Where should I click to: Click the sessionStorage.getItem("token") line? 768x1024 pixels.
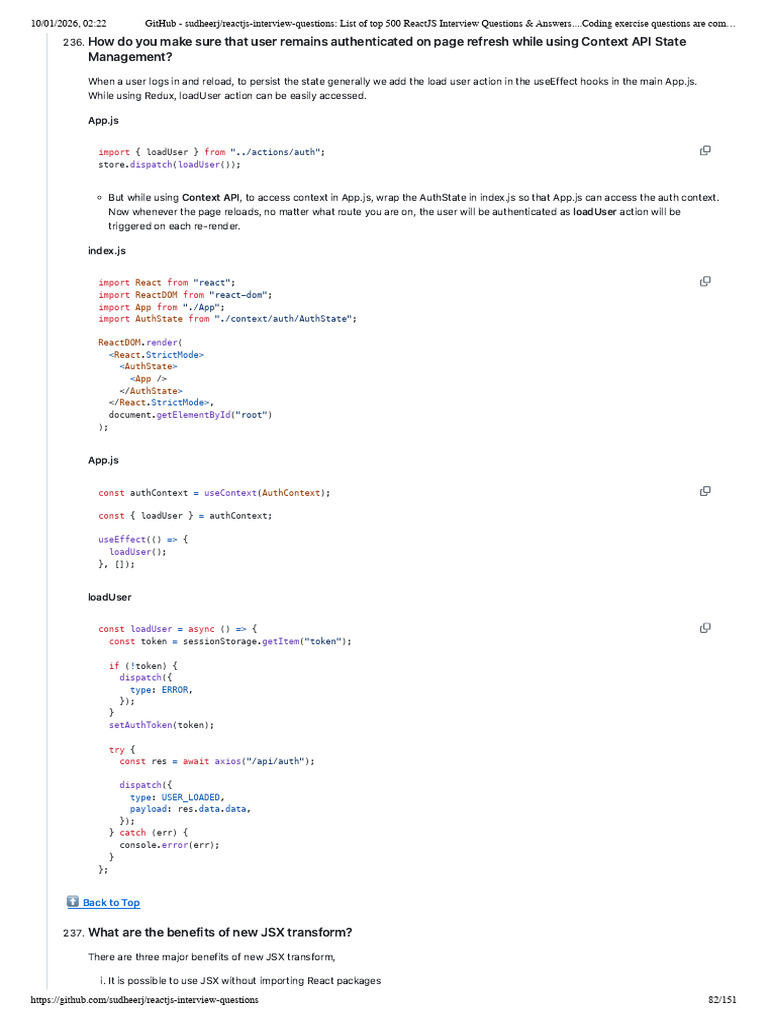[x=230, y=641]
